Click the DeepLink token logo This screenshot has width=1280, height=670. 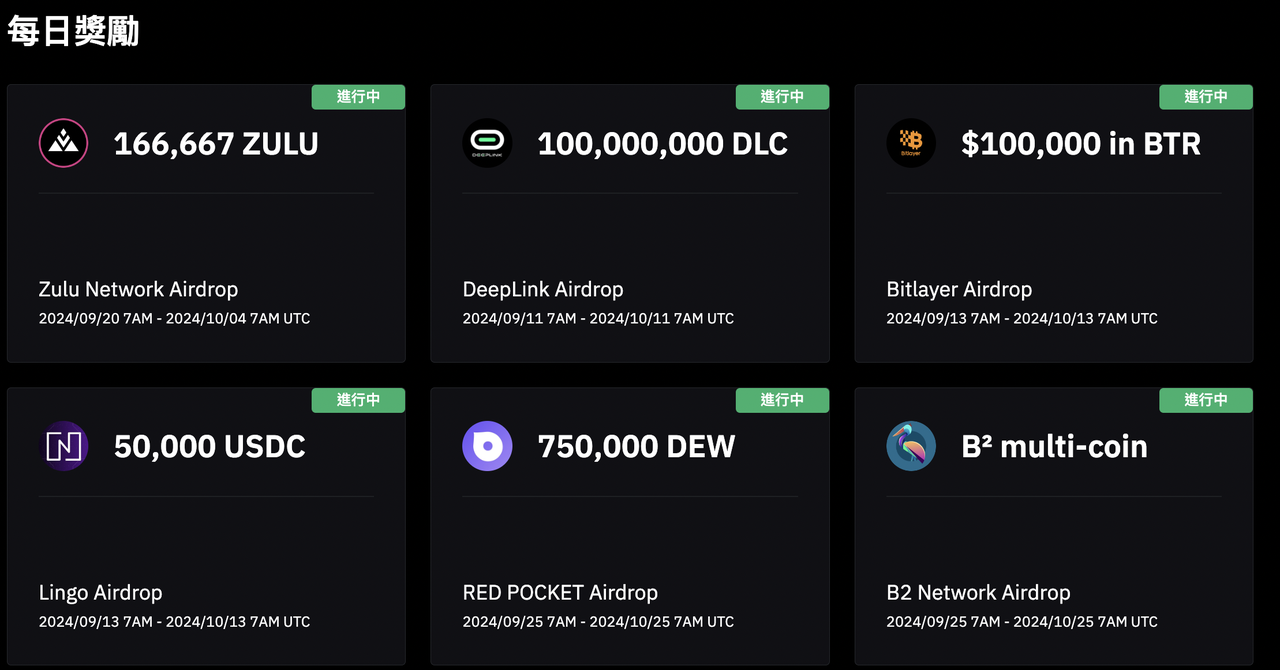point(487,143)
